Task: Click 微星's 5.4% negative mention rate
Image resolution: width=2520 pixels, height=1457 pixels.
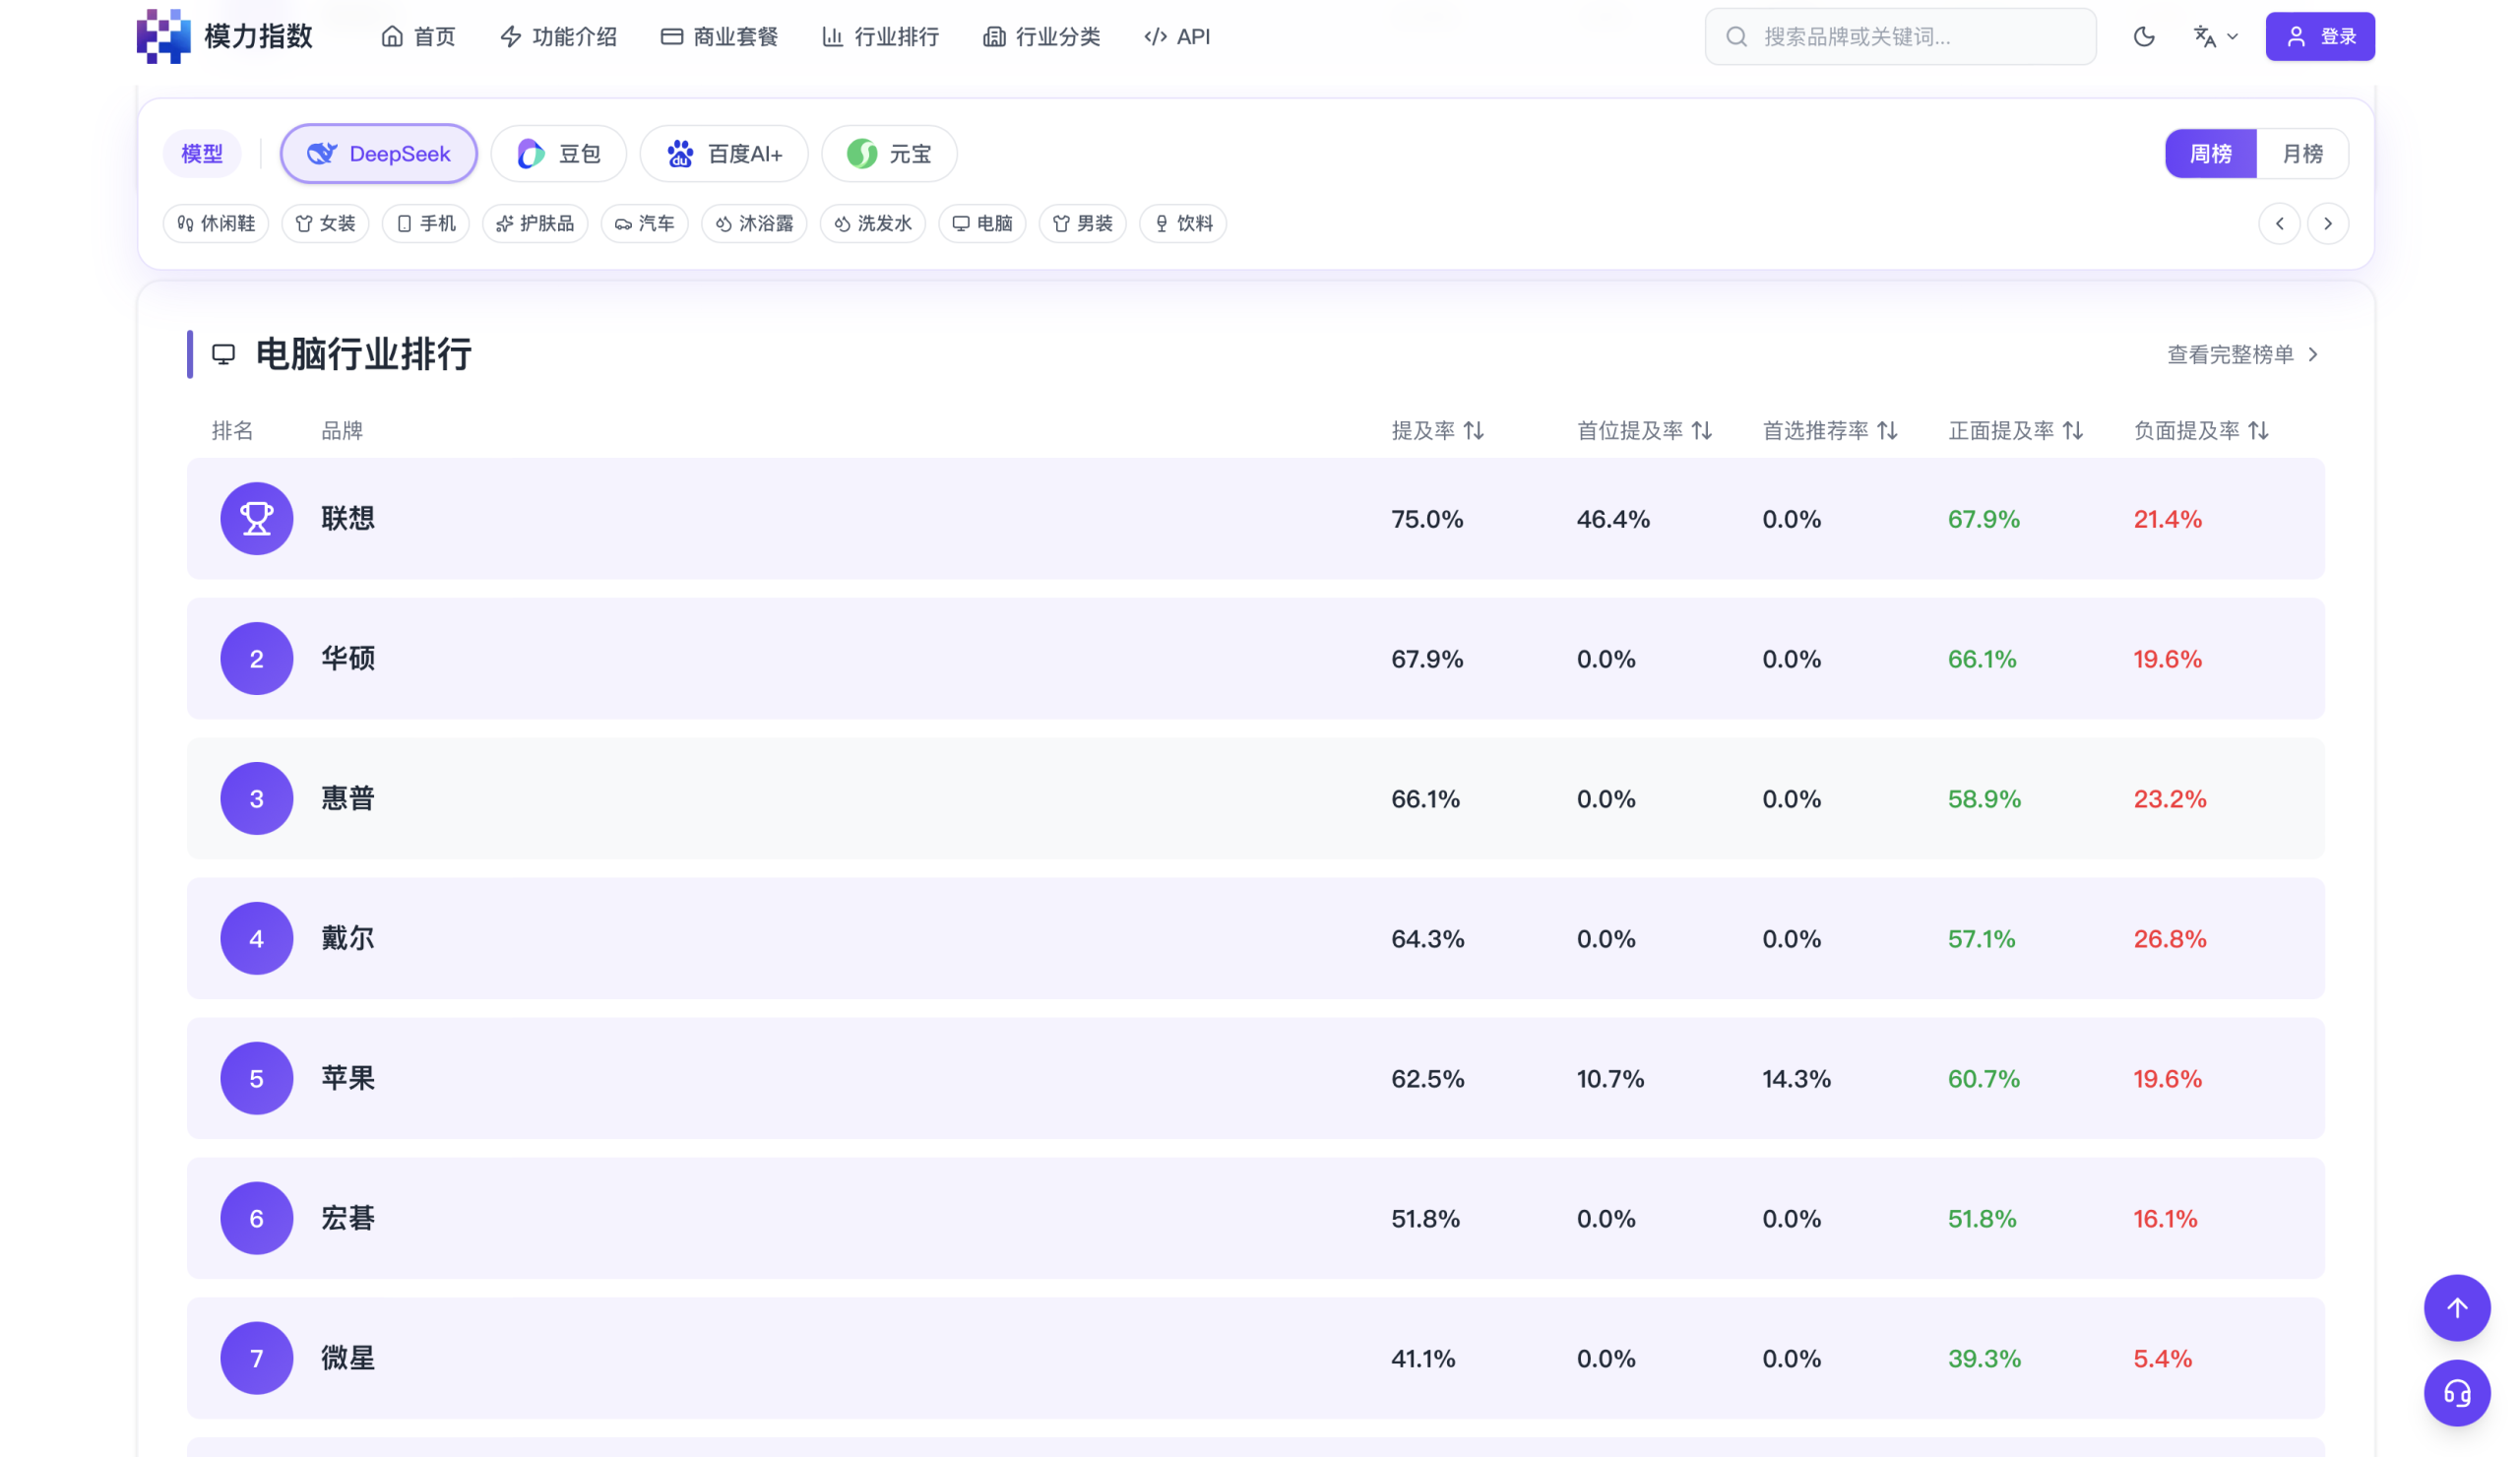Action: click(x=2163, y=1360)
